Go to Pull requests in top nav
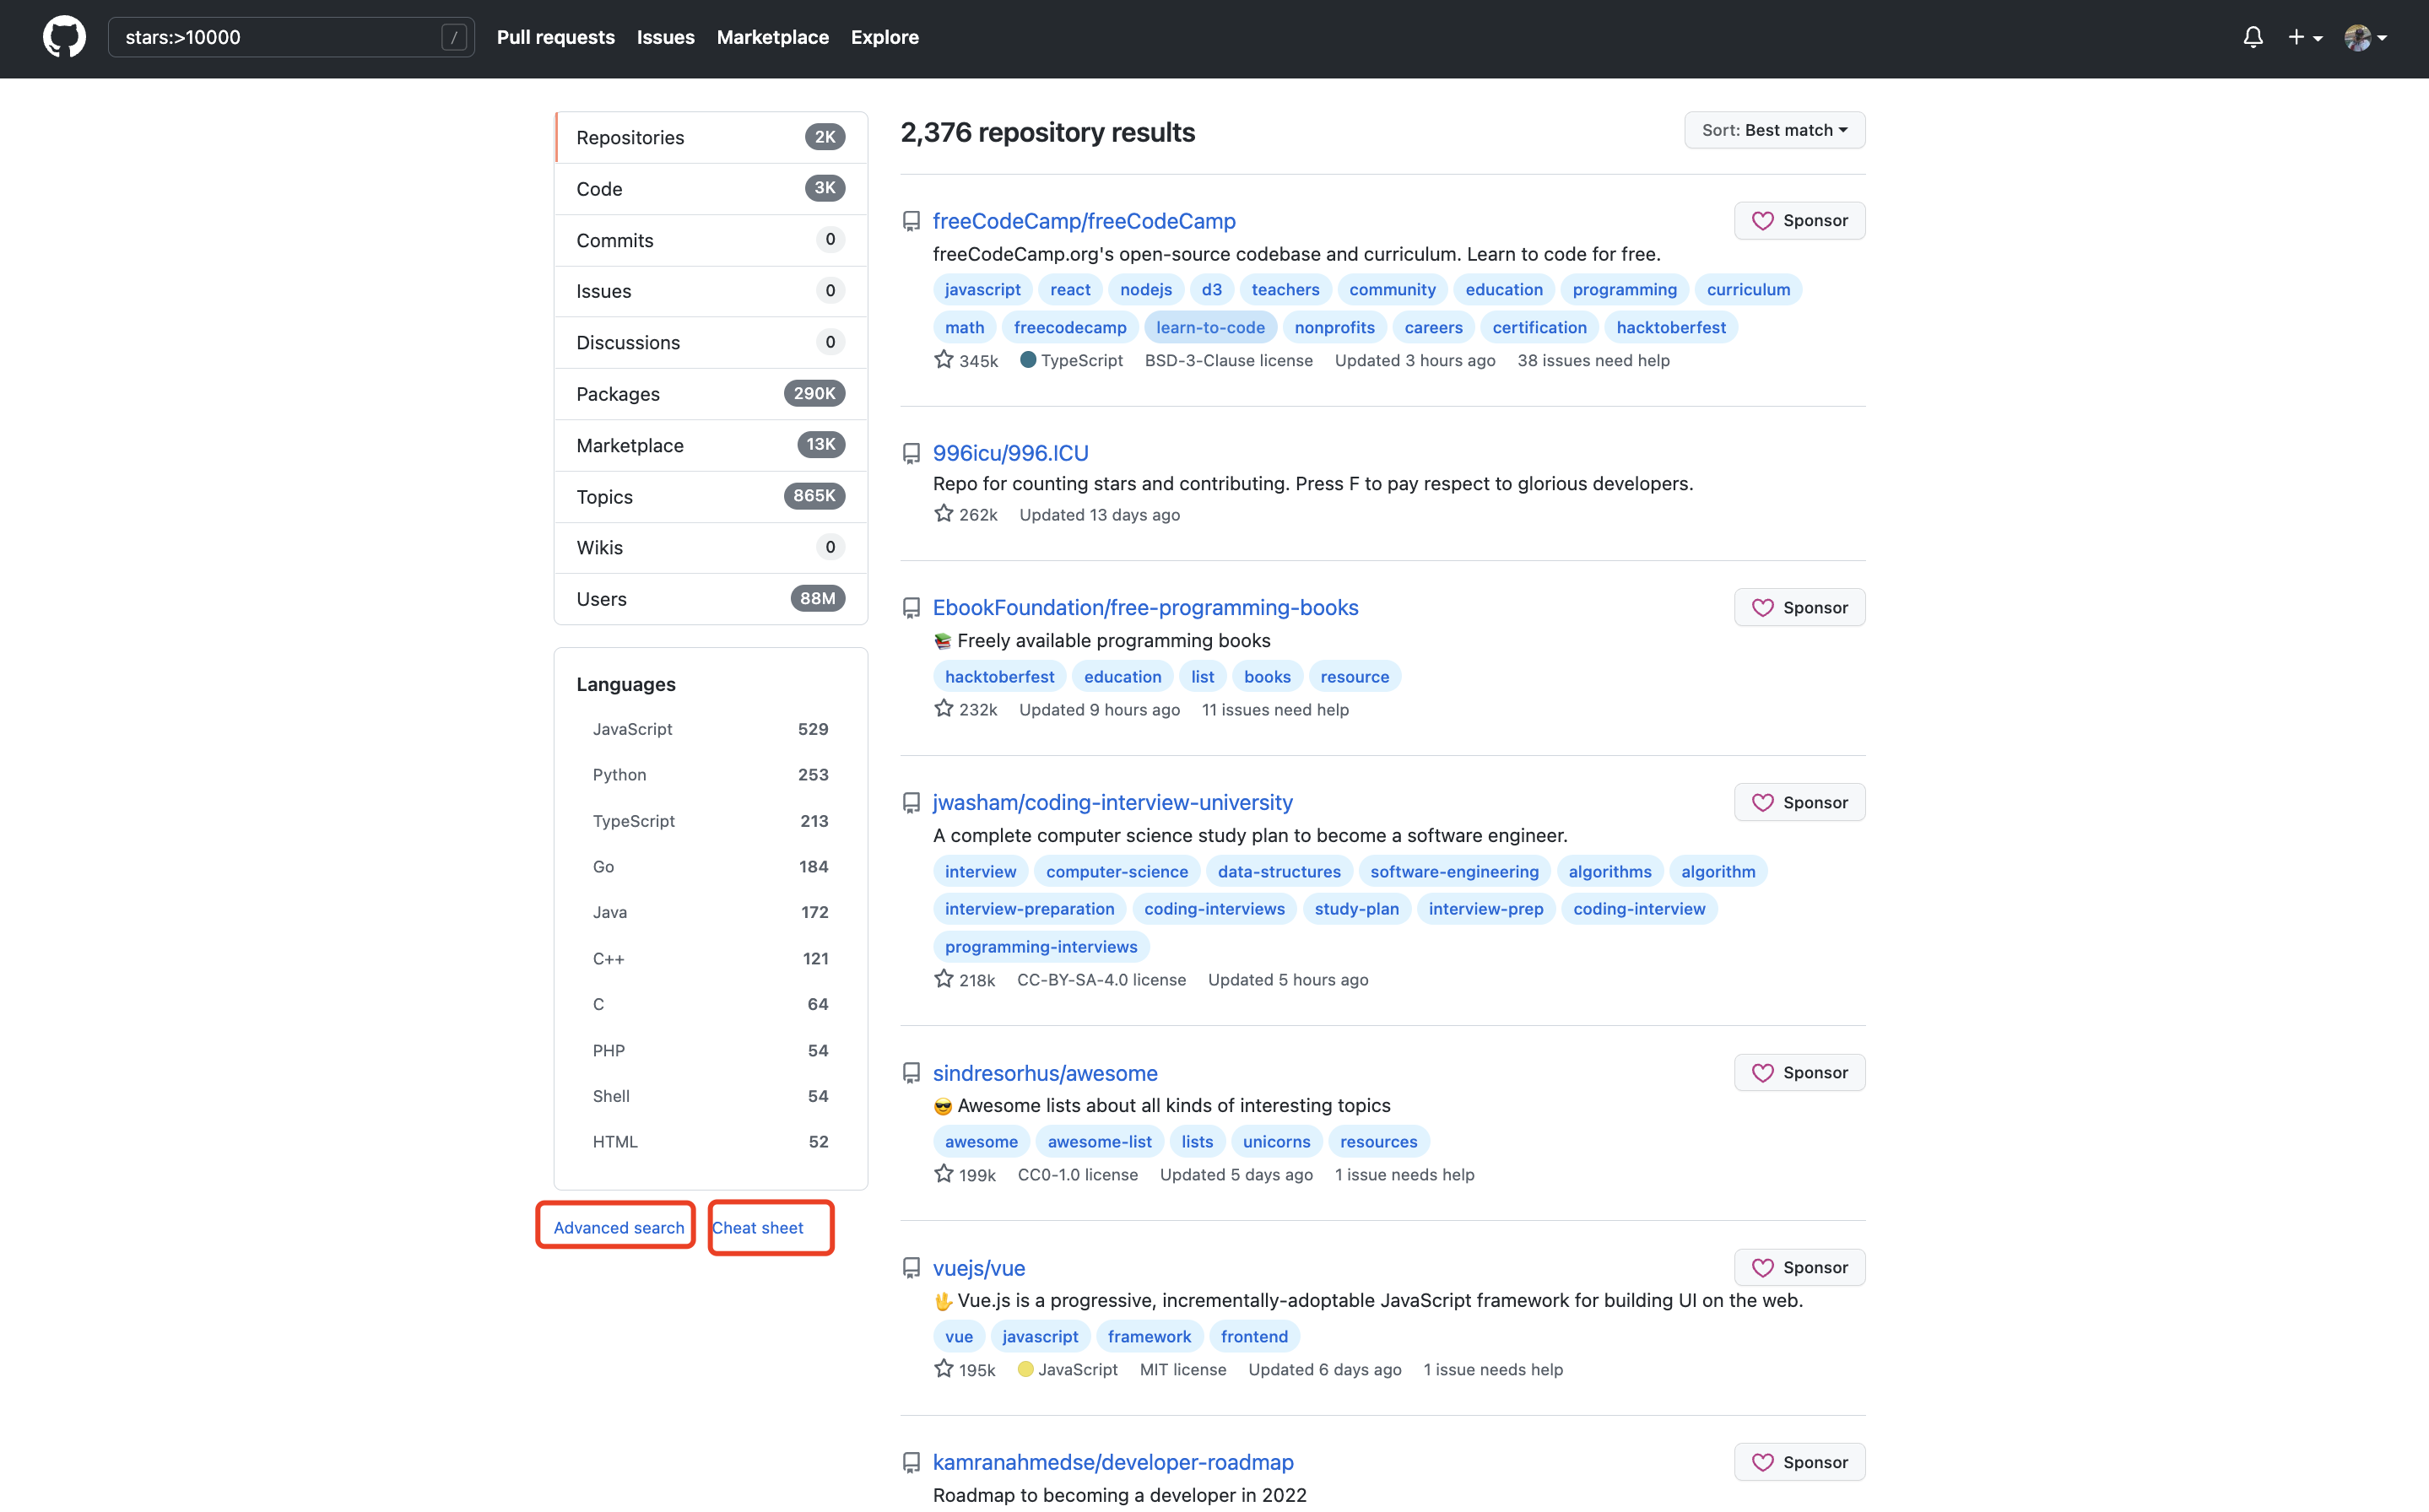This screenshot has height=1512, width=2429. pos(555,37)
